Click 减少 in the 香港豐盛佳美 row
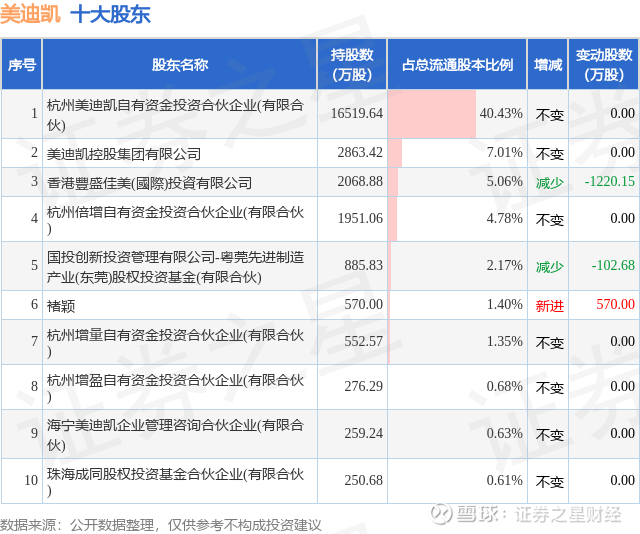 (549, 183)
